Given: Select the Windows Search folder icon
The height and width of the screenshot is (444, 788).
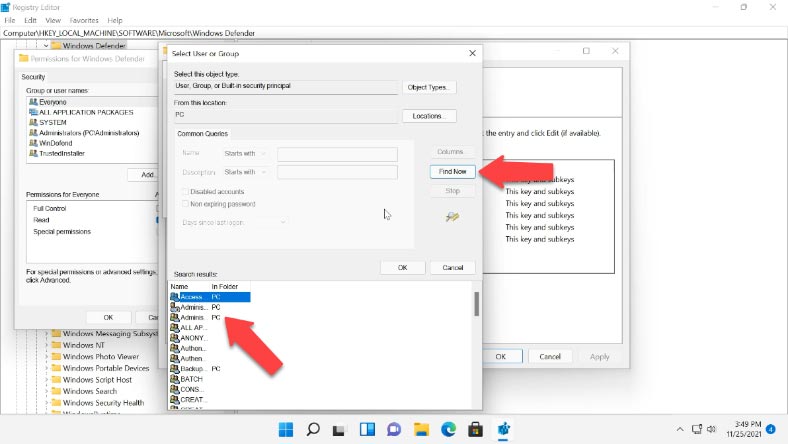Looking at the screenshot, I should (x=56, y=391).
